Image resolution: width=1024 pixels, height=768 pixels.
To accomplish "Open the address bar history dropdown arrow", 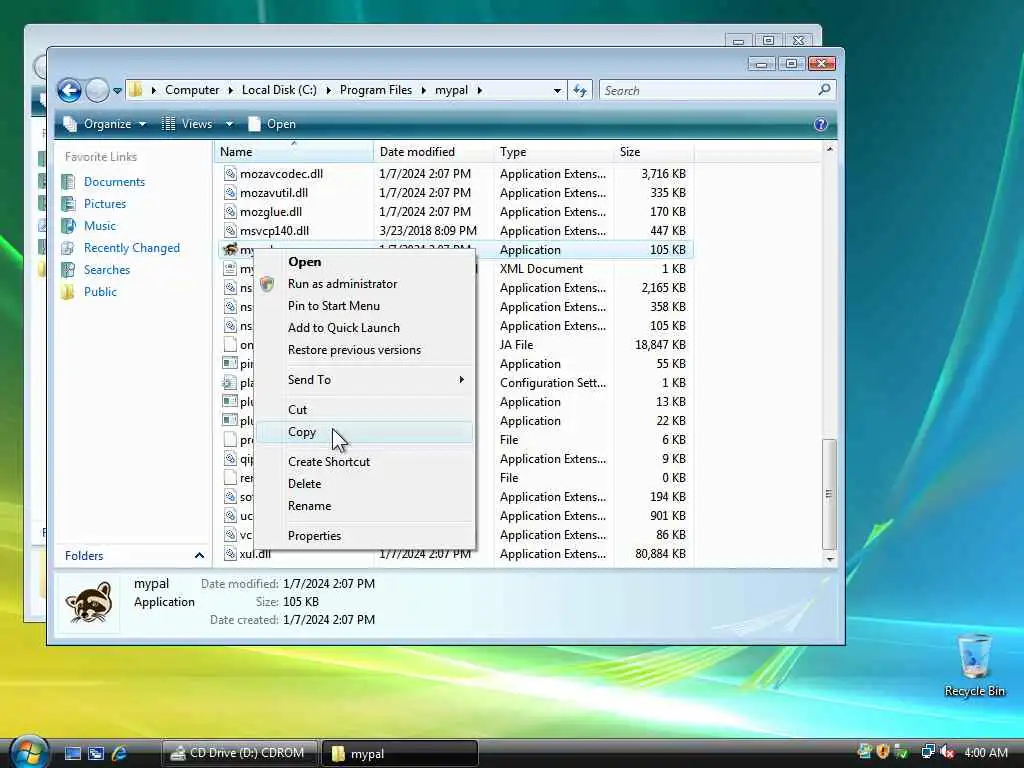I will pos(557,91).
